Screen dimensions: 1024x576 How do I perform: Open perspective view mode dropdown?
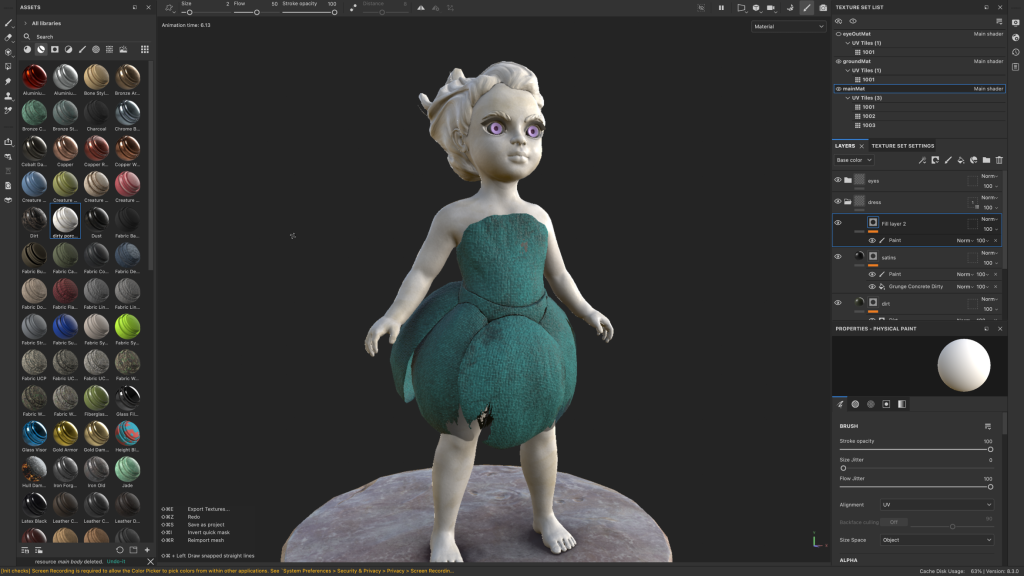point(741,8)
